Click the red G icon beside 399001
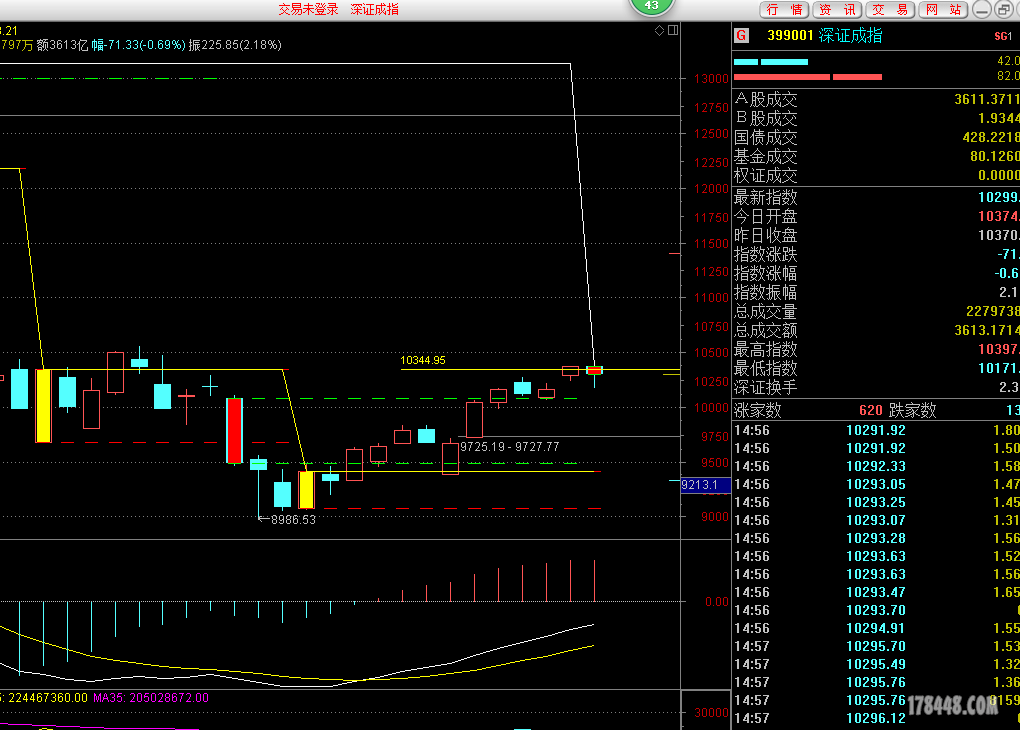1020x730 pixels. point(742,36)
